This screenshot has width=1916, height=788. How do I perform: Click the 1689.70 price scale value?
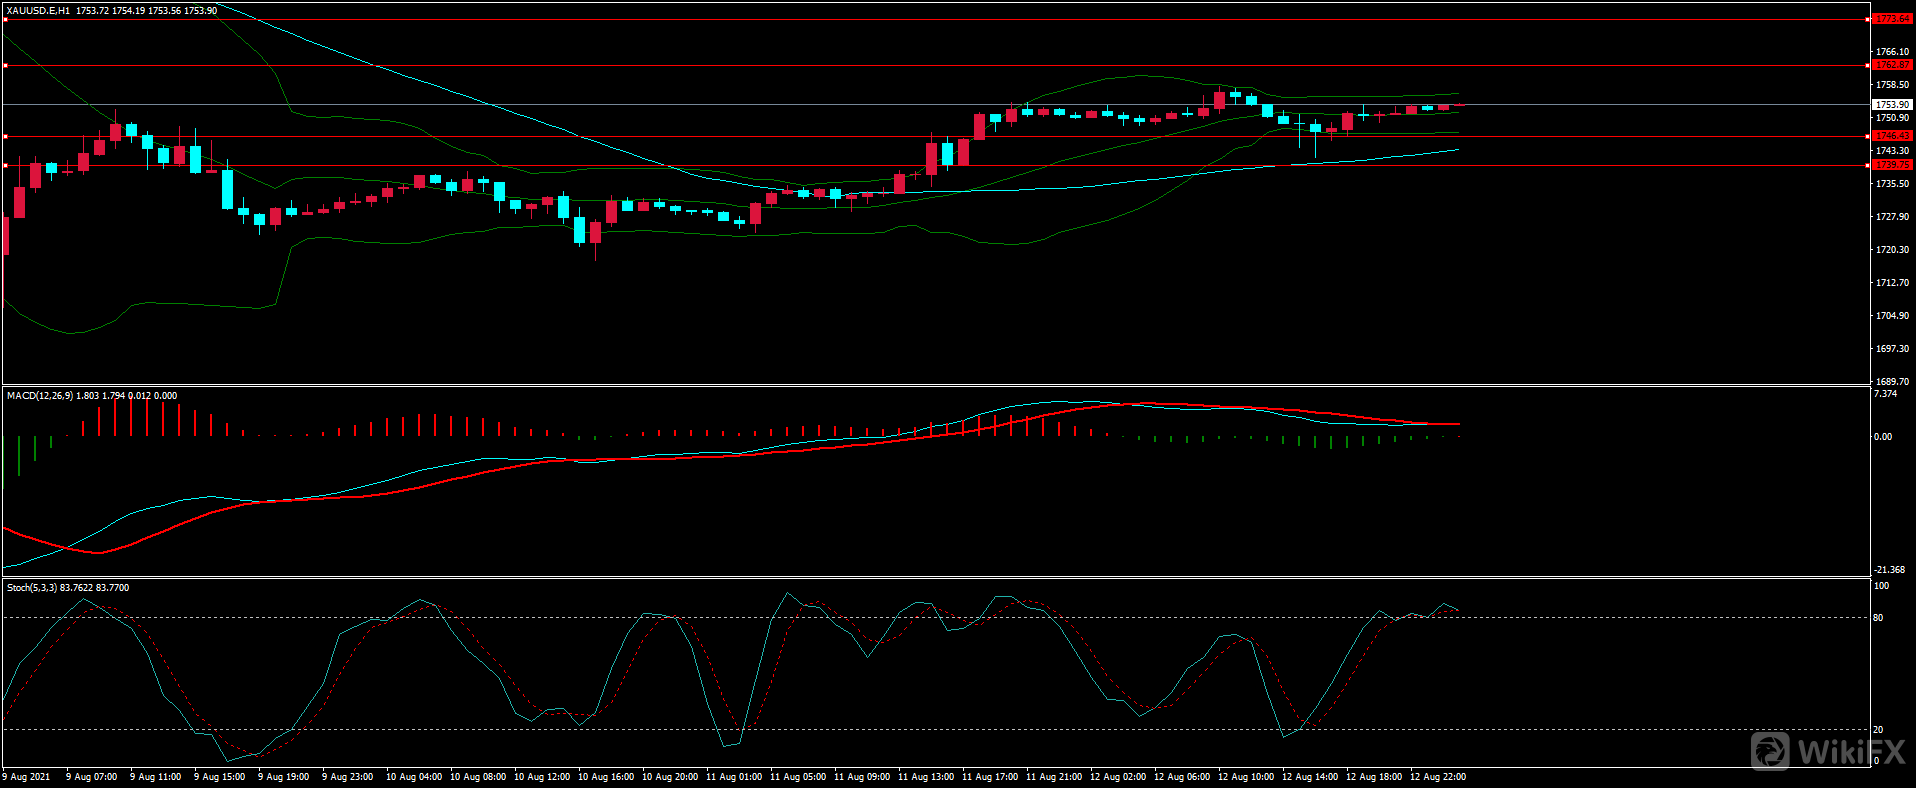point(1892,382)
